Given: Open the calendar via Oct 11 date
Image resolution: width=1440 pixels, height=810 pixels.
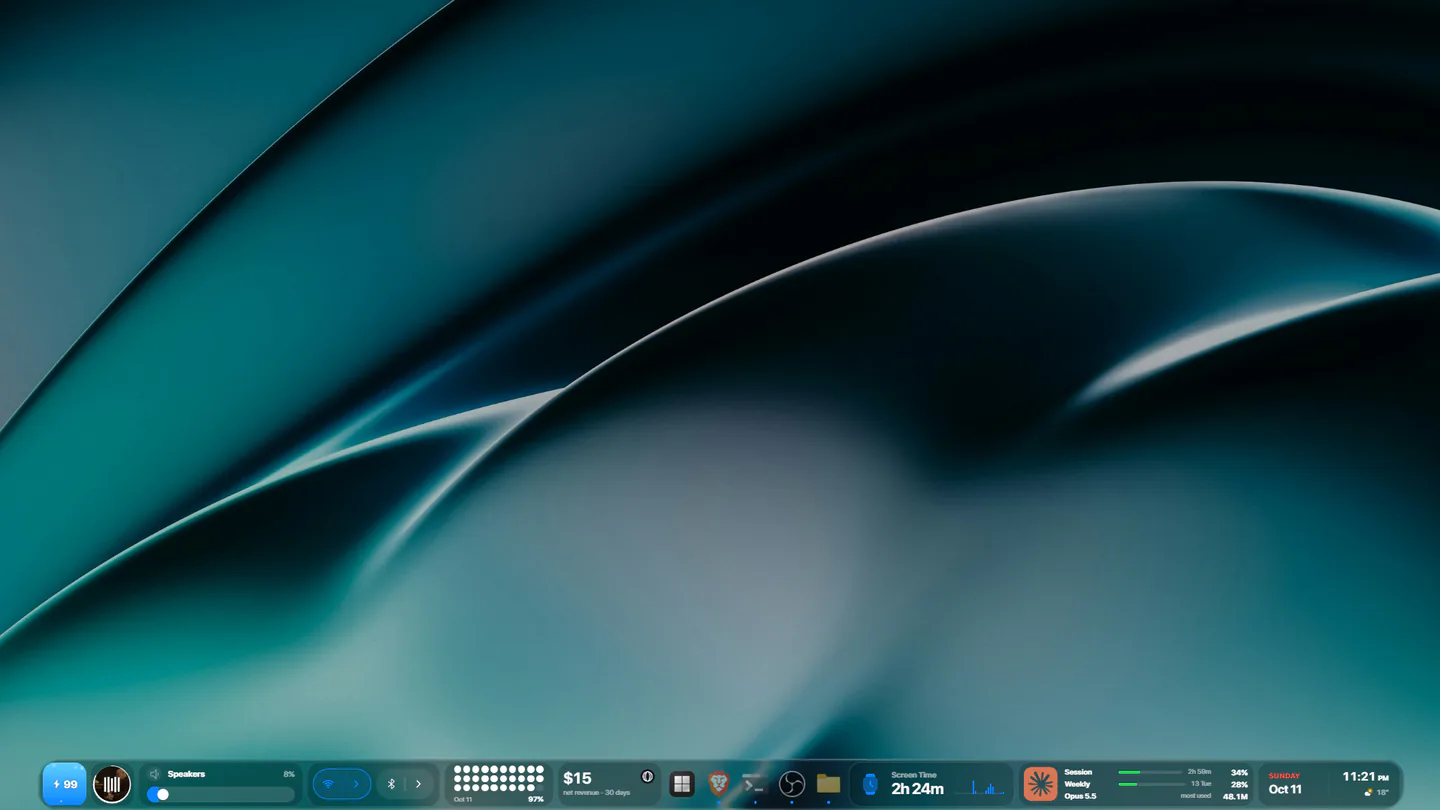Looking at the screenshot, I should 1285,789.
